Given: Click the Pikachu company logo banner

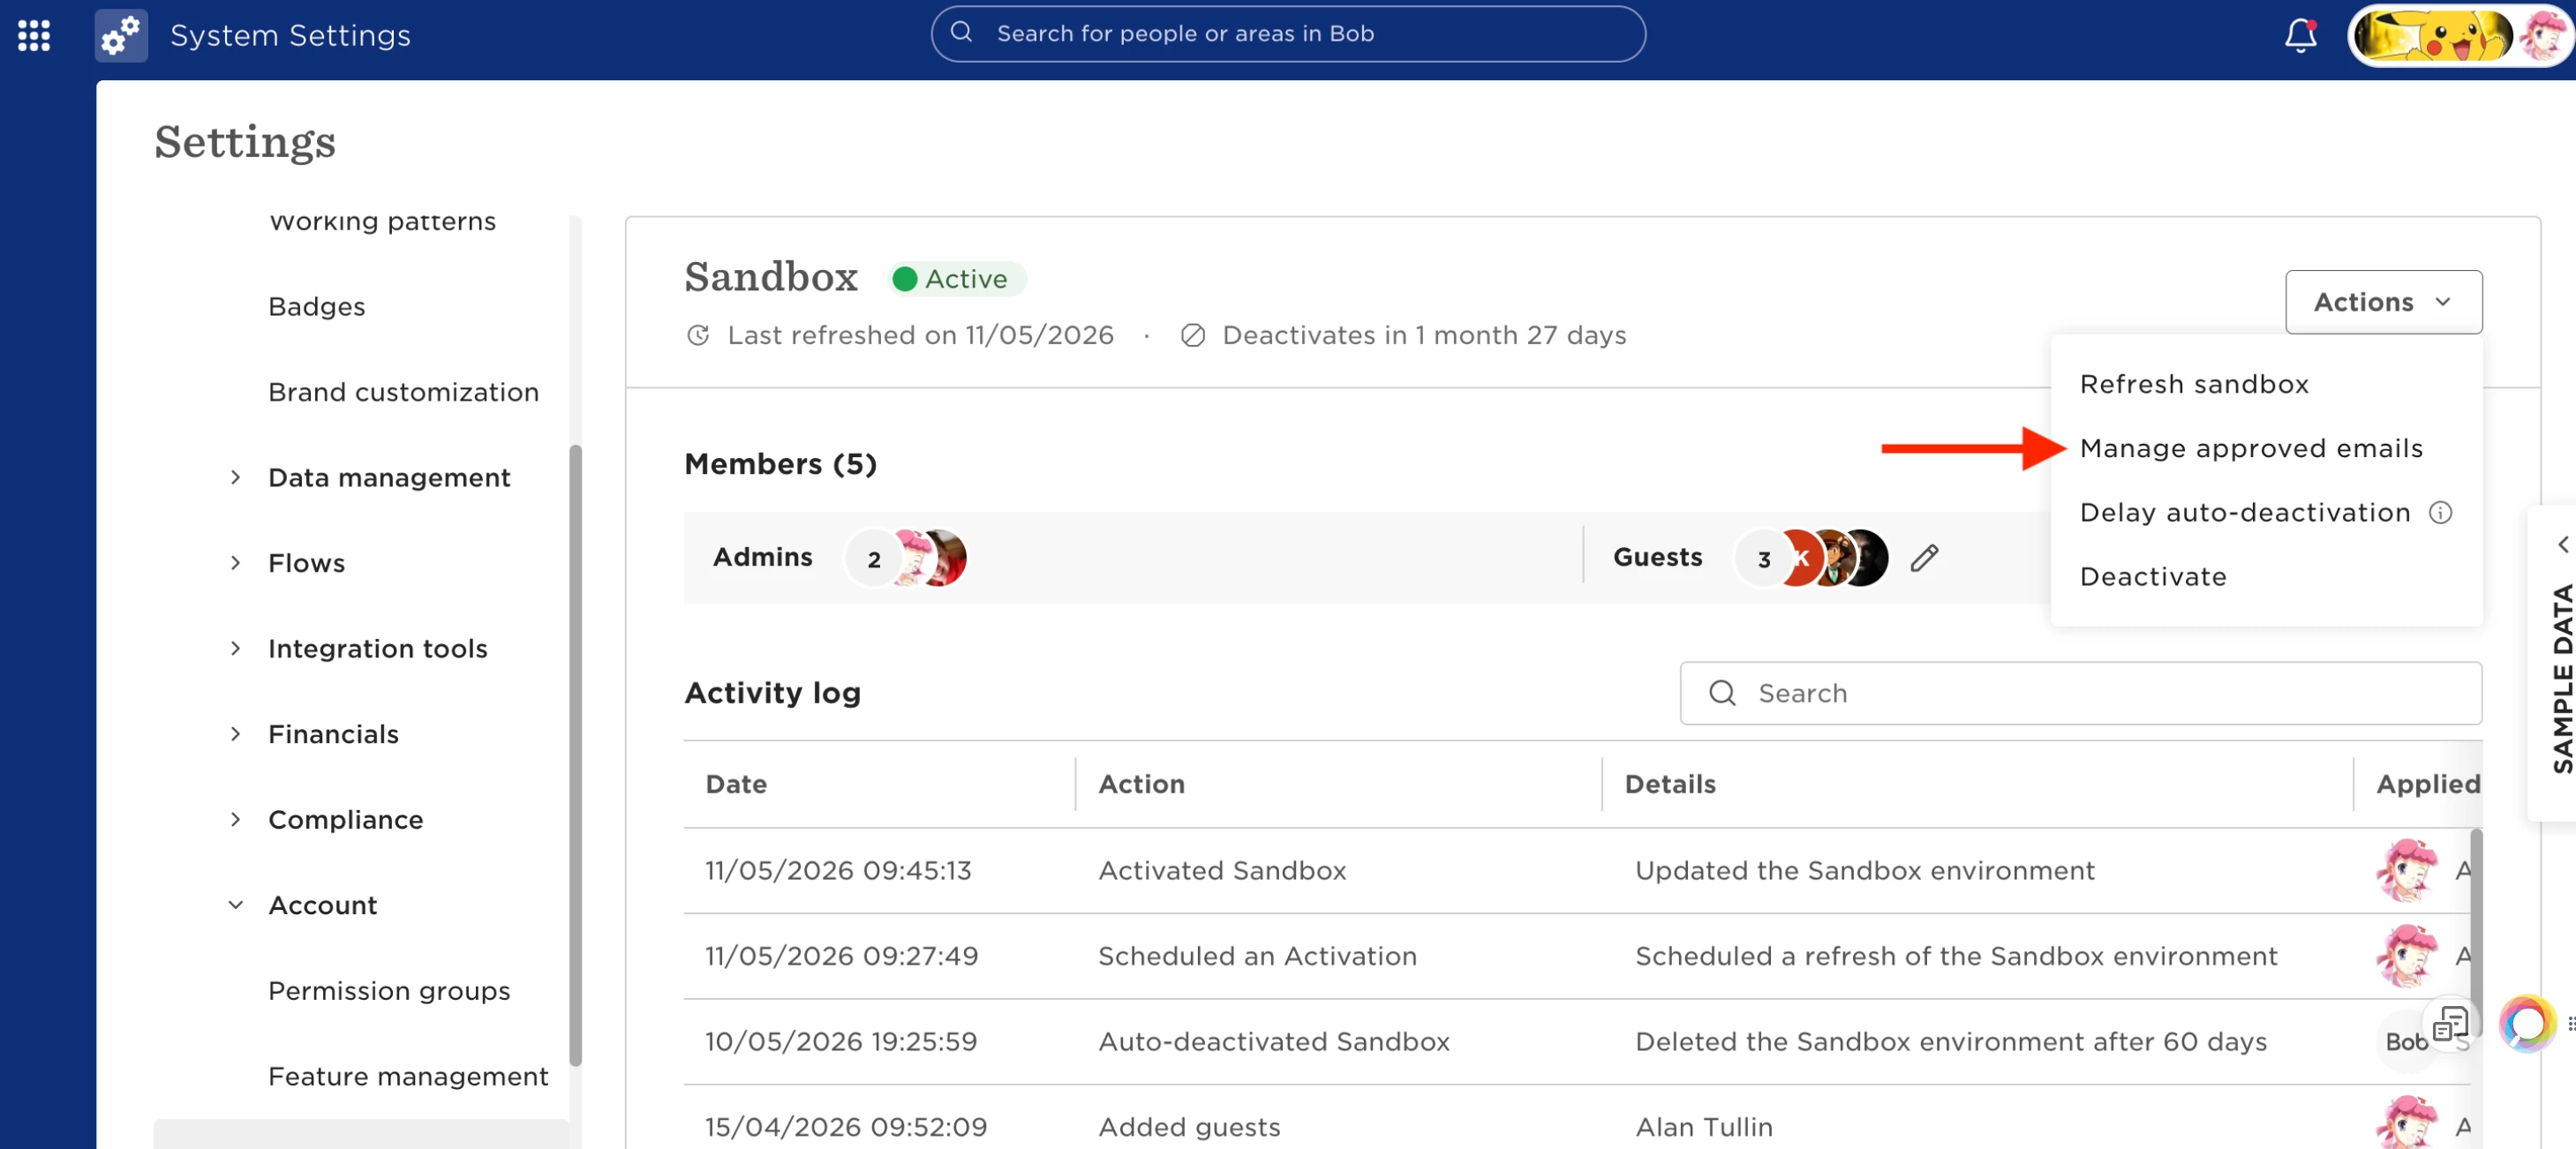Looking at the screenshot, I should pyautogui.click(x=2432, y=35).
